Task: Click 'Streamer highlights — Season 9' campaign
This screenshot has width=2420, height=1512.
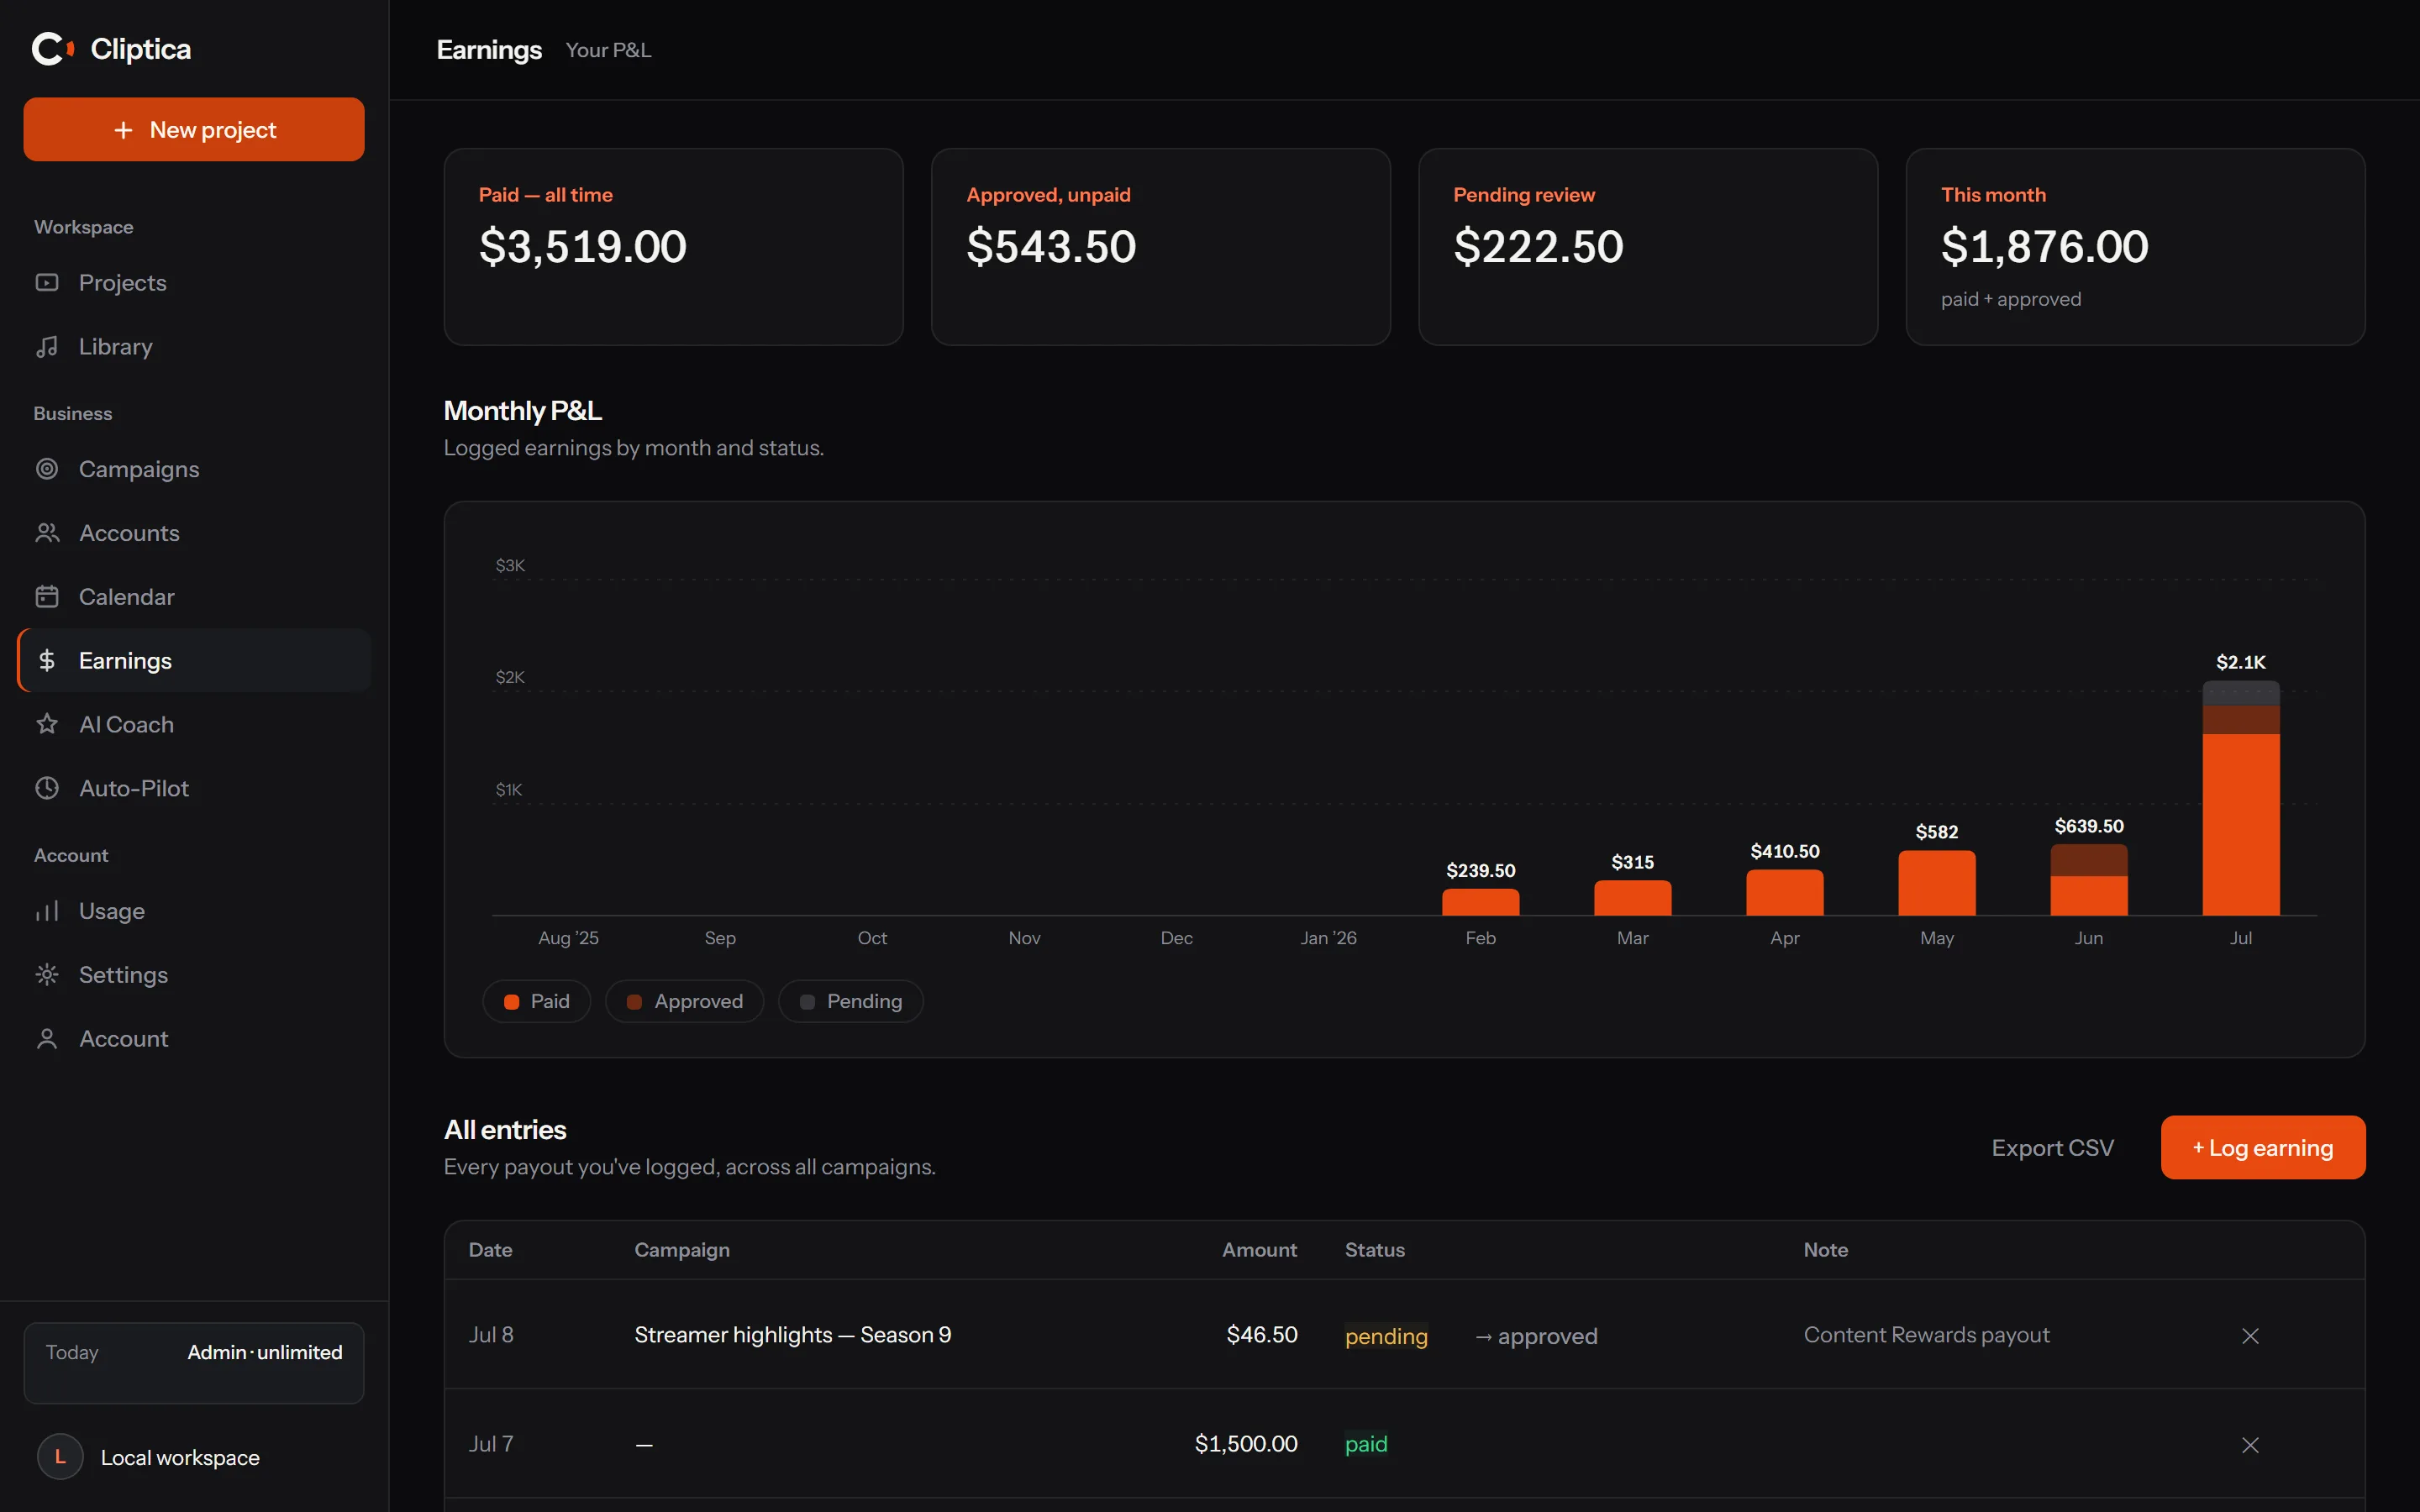Action: click(x=793, y=1335)
